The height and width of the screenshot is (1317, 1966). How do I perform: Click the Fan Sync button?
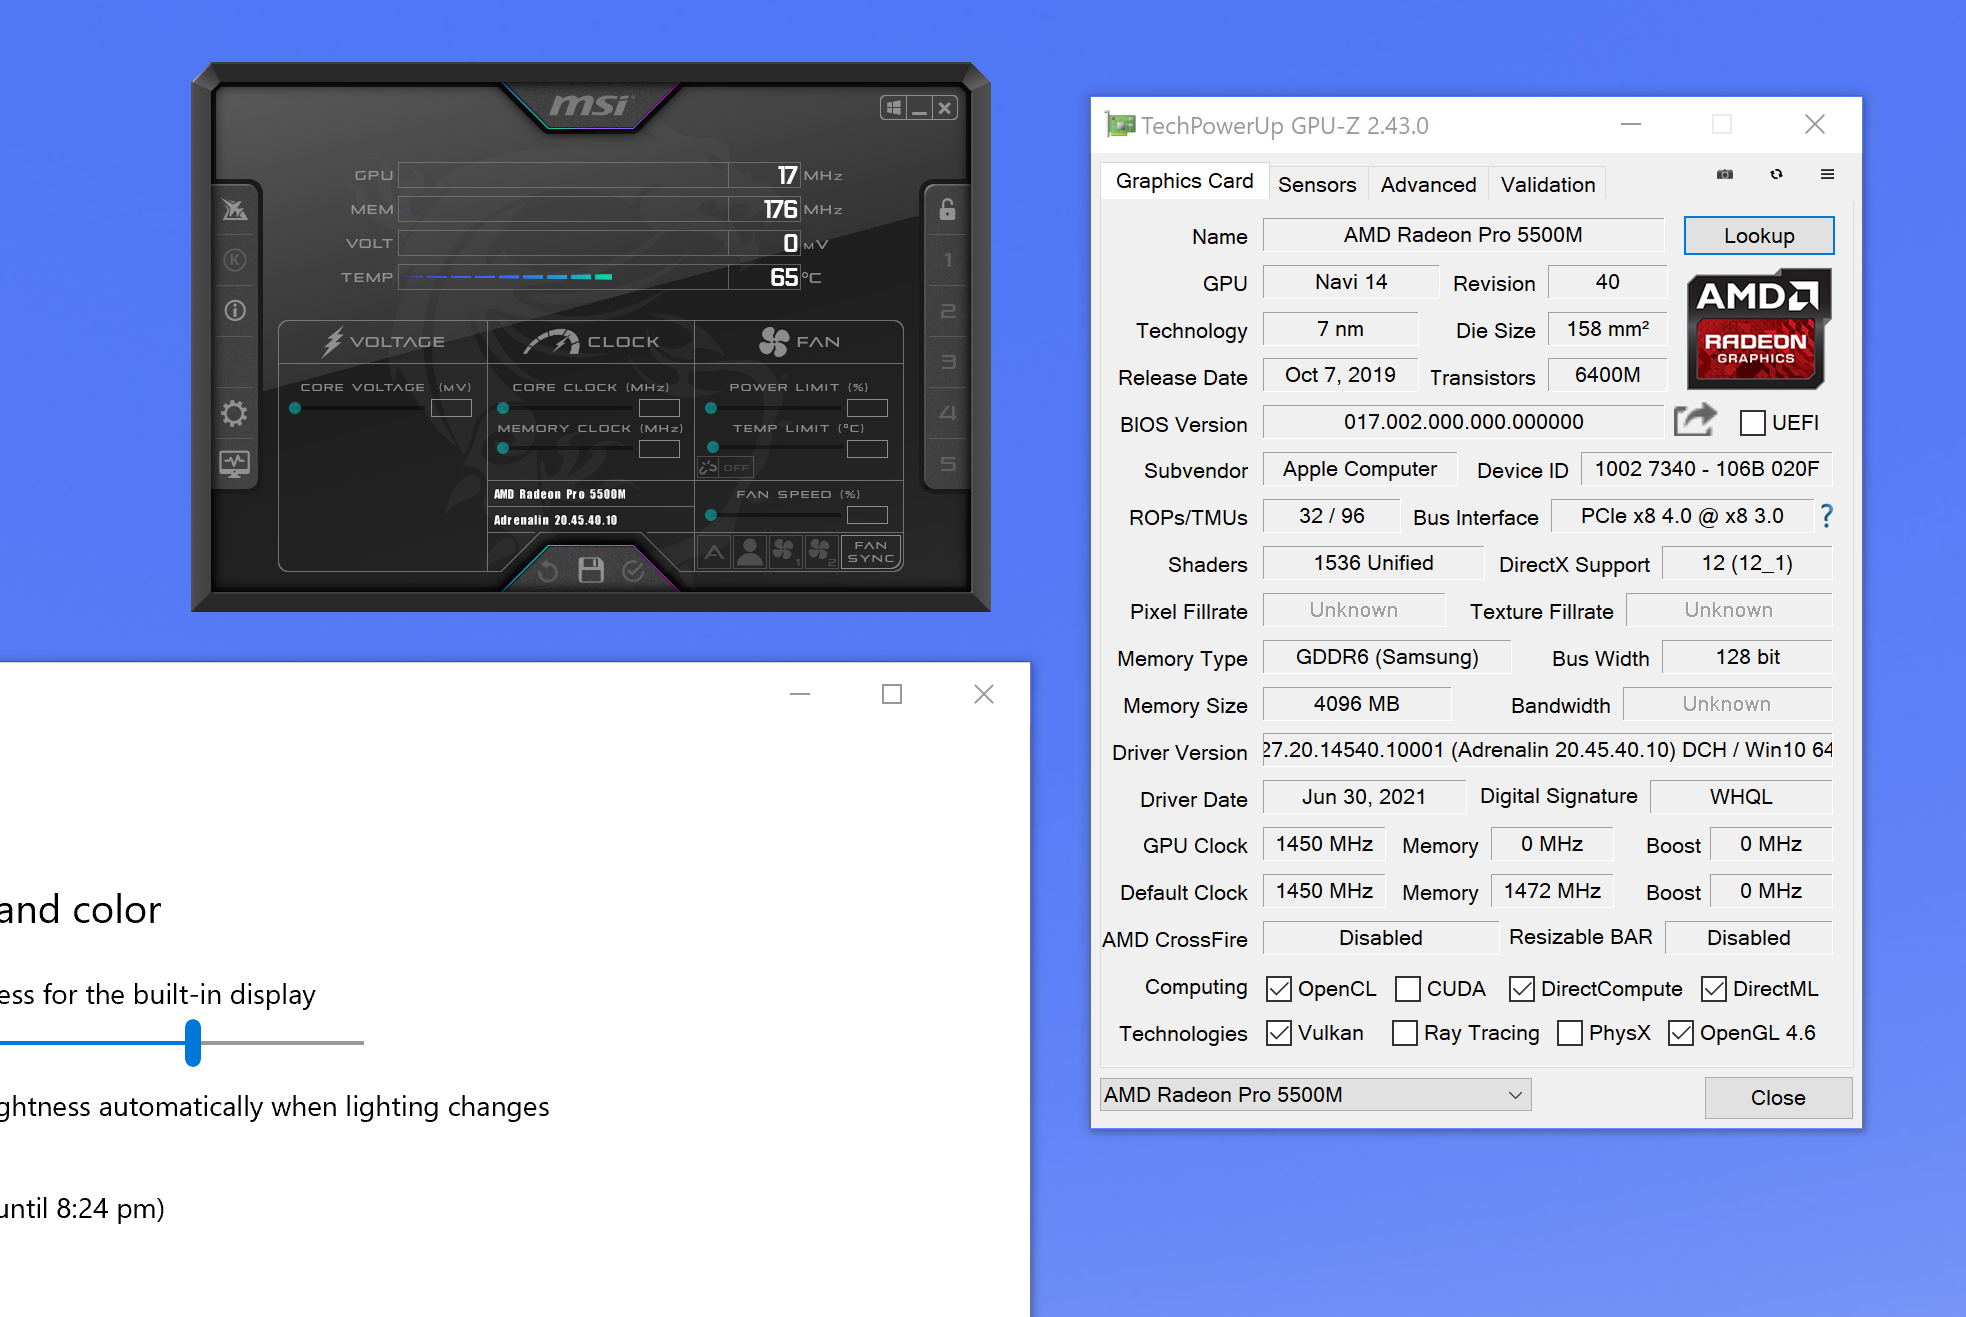871,552
